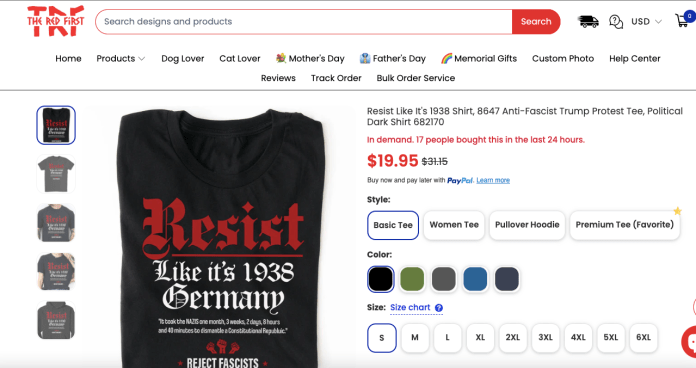
Task: Open the size chart help question icon
Action: 439,308
